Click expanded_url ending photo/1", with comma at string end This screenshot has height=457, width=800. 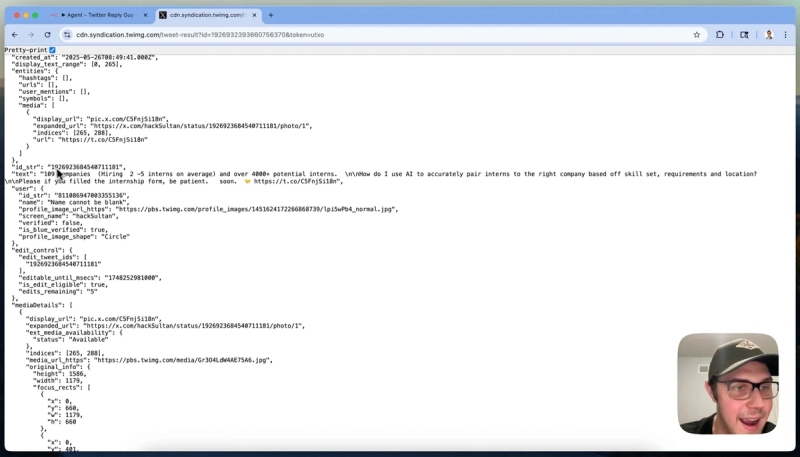coord(172,126)
